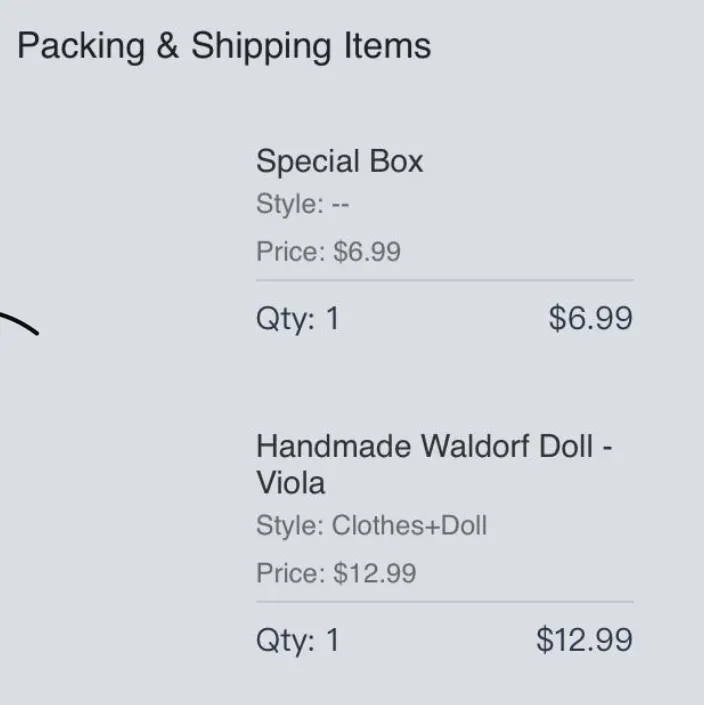The height and width of the screenshot is (705, 704).
Task: Click the Clothes+Doll style value
Action: 410,525
